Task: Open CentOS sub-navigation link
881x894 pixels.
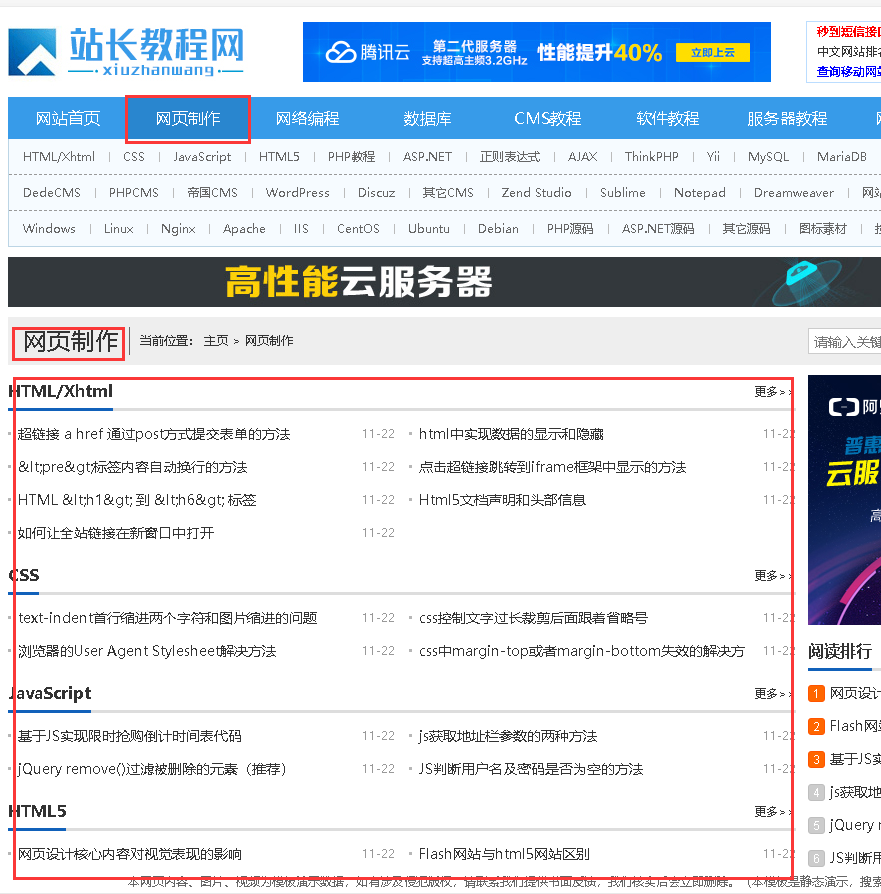Action: [358, 229]
